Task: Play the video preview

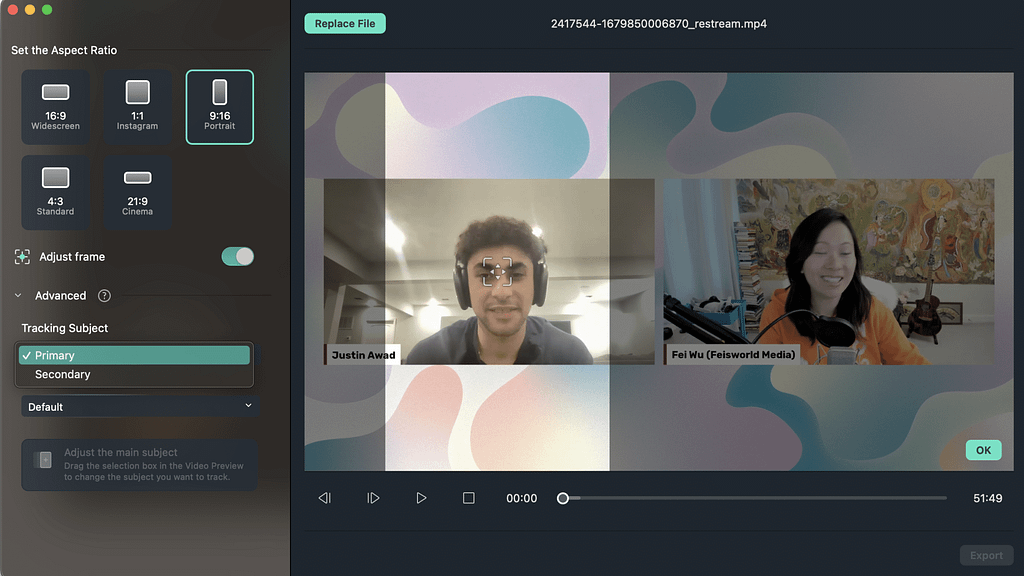Action: tap(421, 498)
